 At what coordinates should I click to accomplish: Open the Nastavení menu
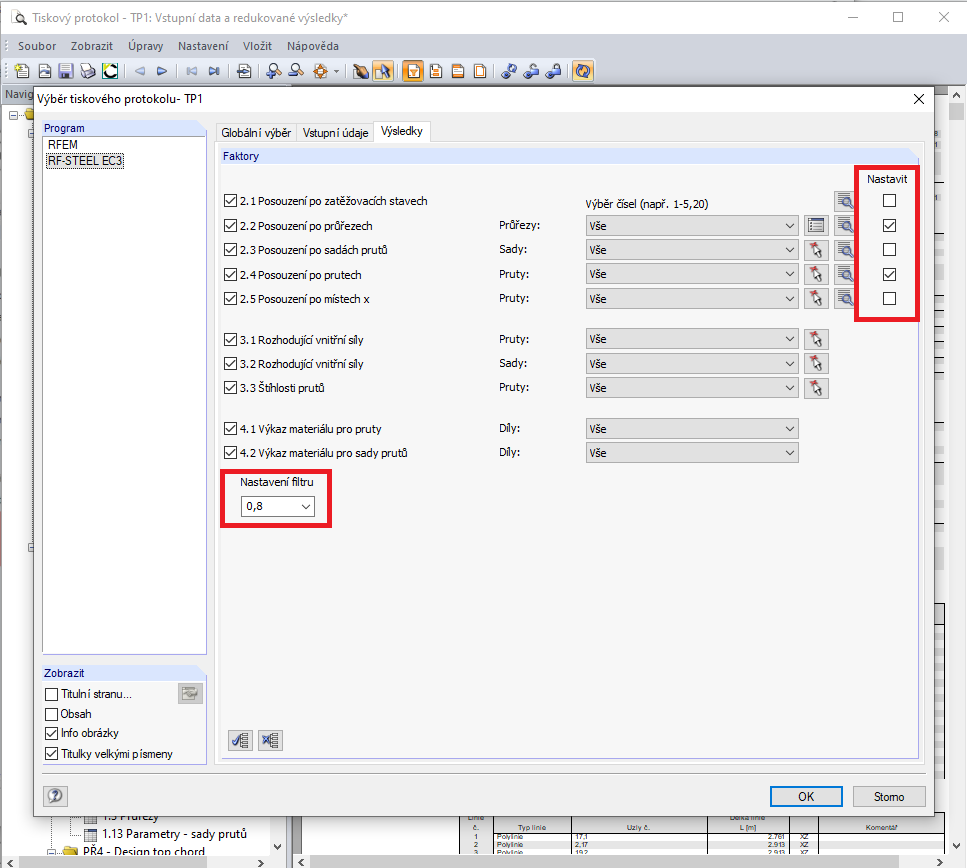click(203, 46)
